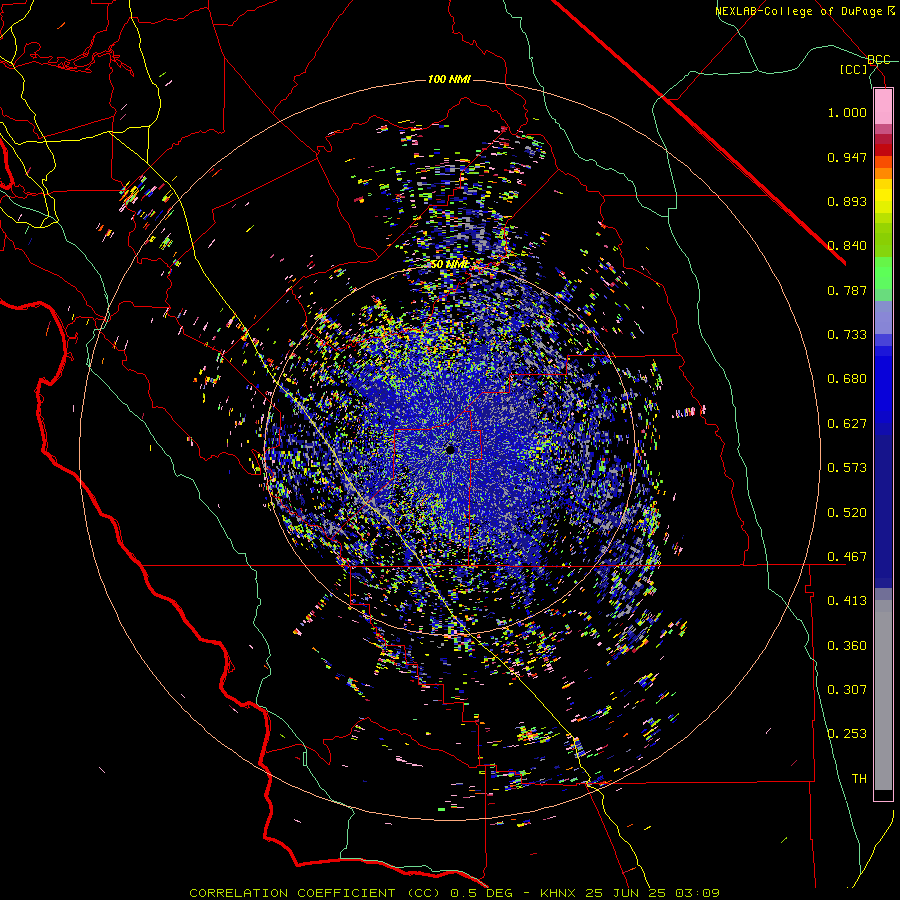The image size is (900, 900).
Task: Select the 0.947 colorbar label
Action: point(847,157)
